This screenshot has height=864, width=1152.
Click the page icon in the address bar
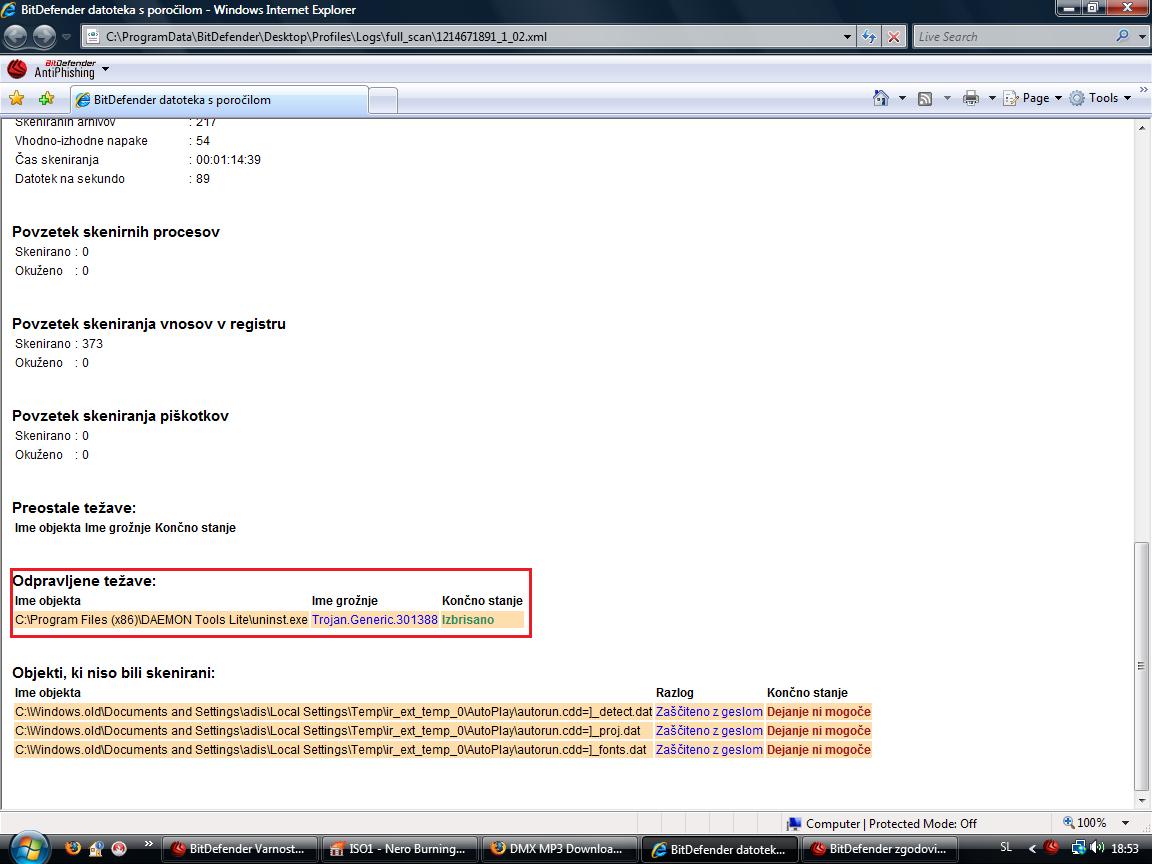pyautogui.click(x=93, y=37)
